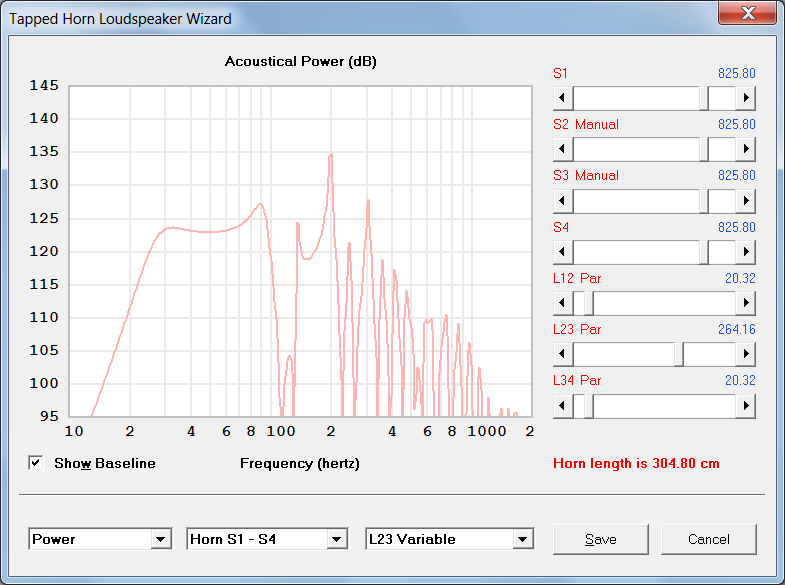Click the Horn length is 304.80 cm text
The width and height of the screenshot is (785, 585).
tap(636, 463)
